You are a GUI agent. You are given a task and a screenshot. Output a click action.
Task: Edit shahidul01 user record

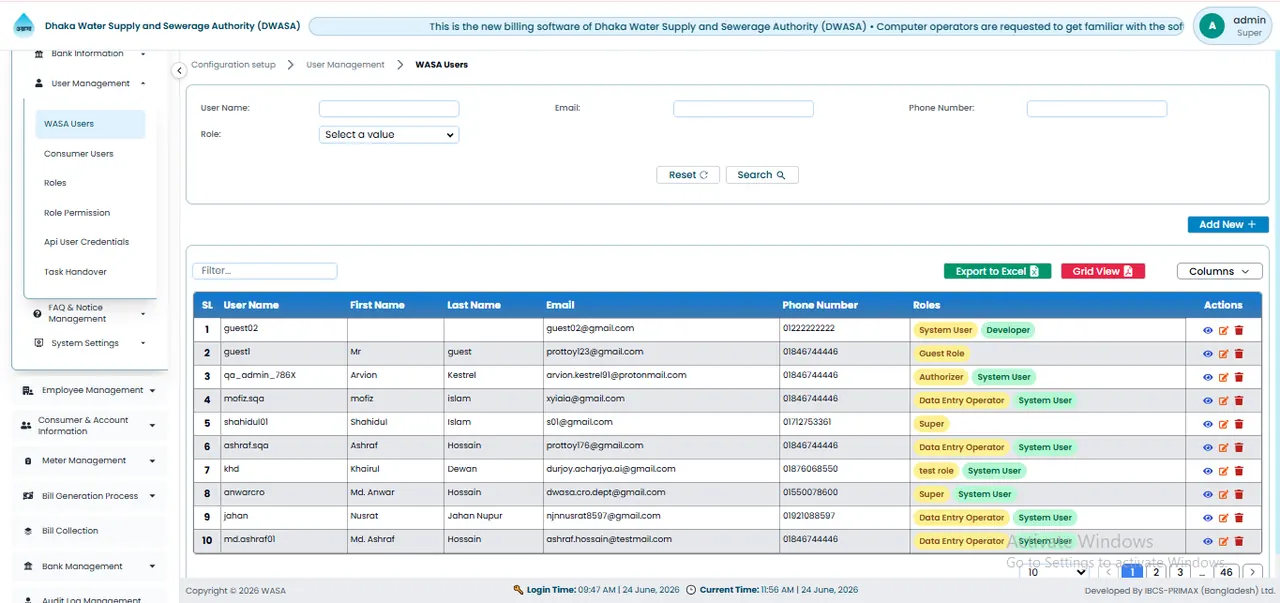[1223, 424]
